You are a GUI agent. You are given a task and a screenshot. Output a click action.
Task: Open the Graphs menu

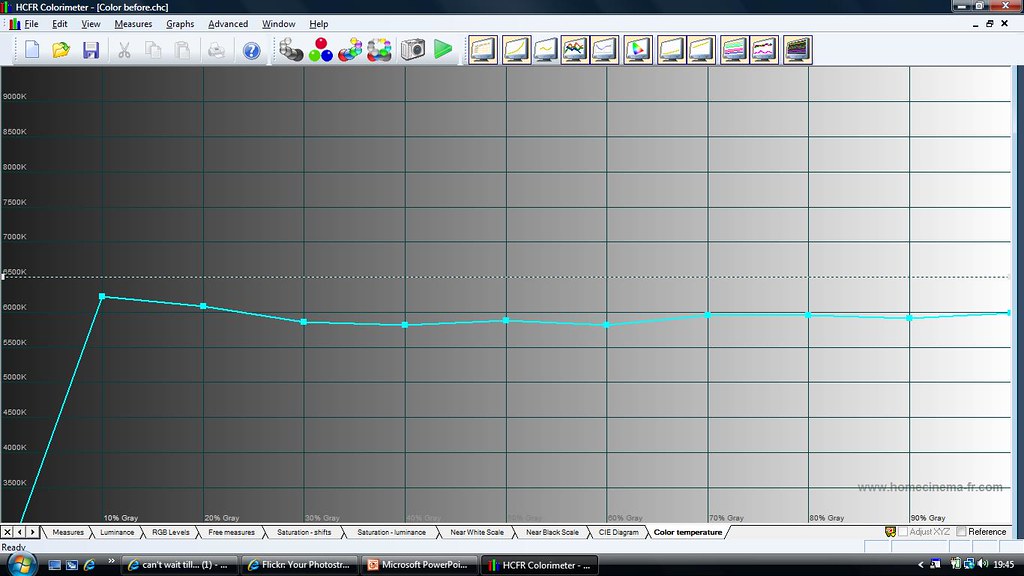tap(180, 24)
